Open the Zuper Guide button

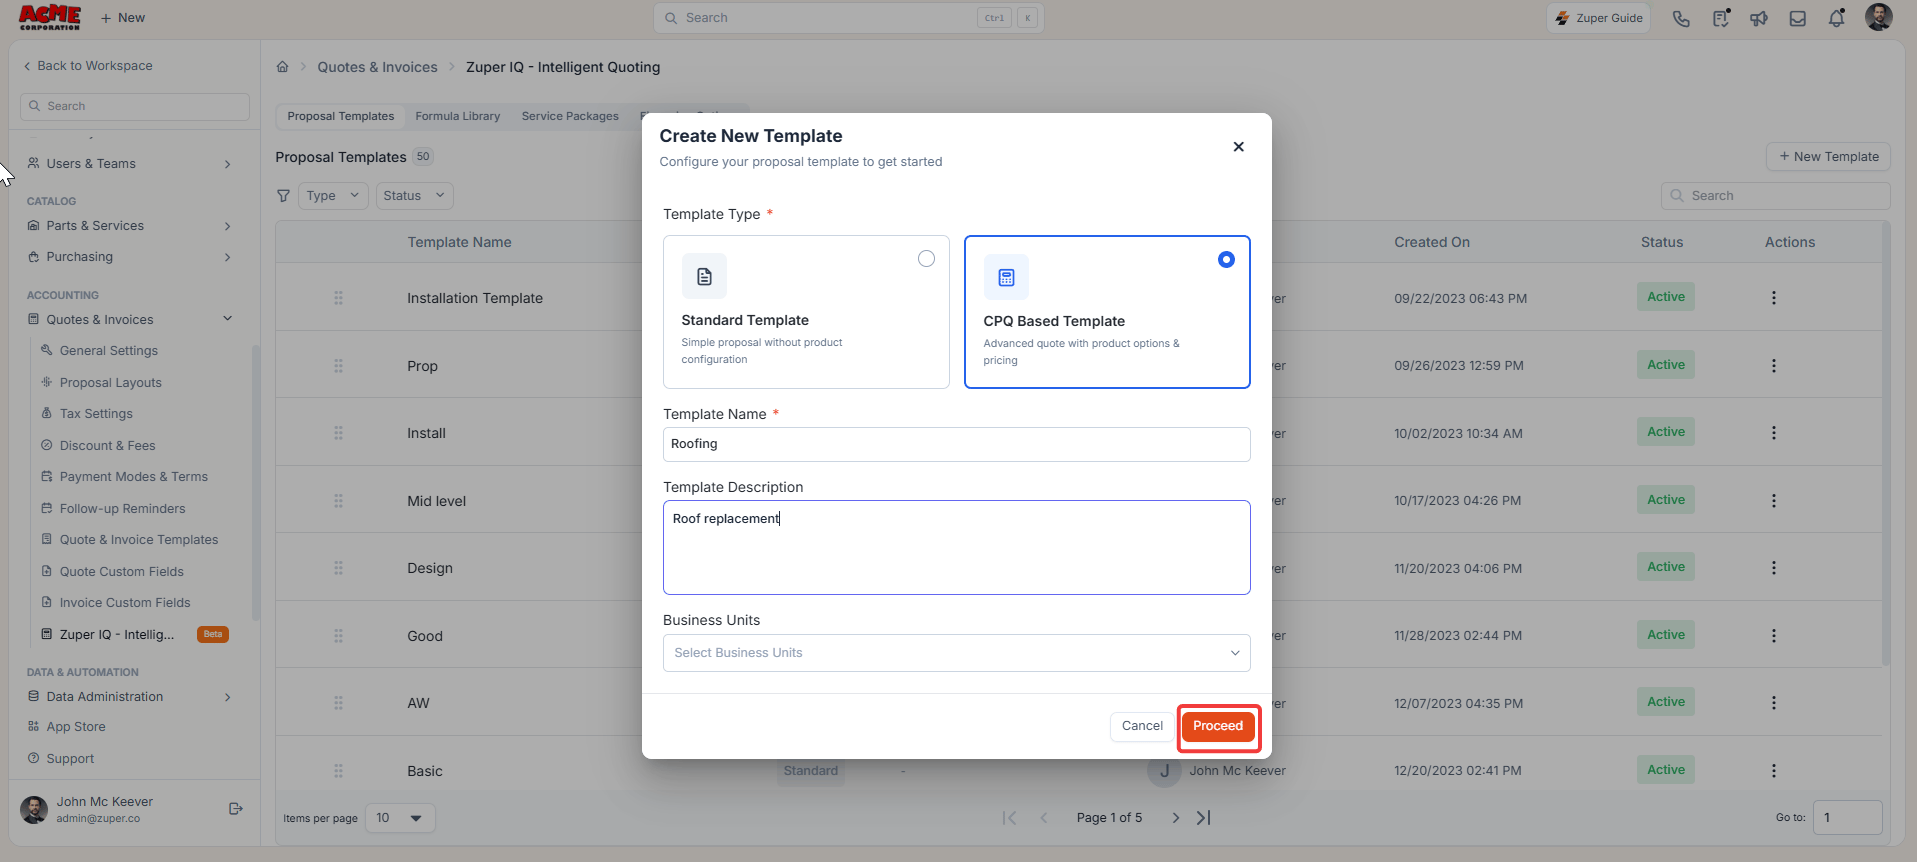coord(1599,18)
